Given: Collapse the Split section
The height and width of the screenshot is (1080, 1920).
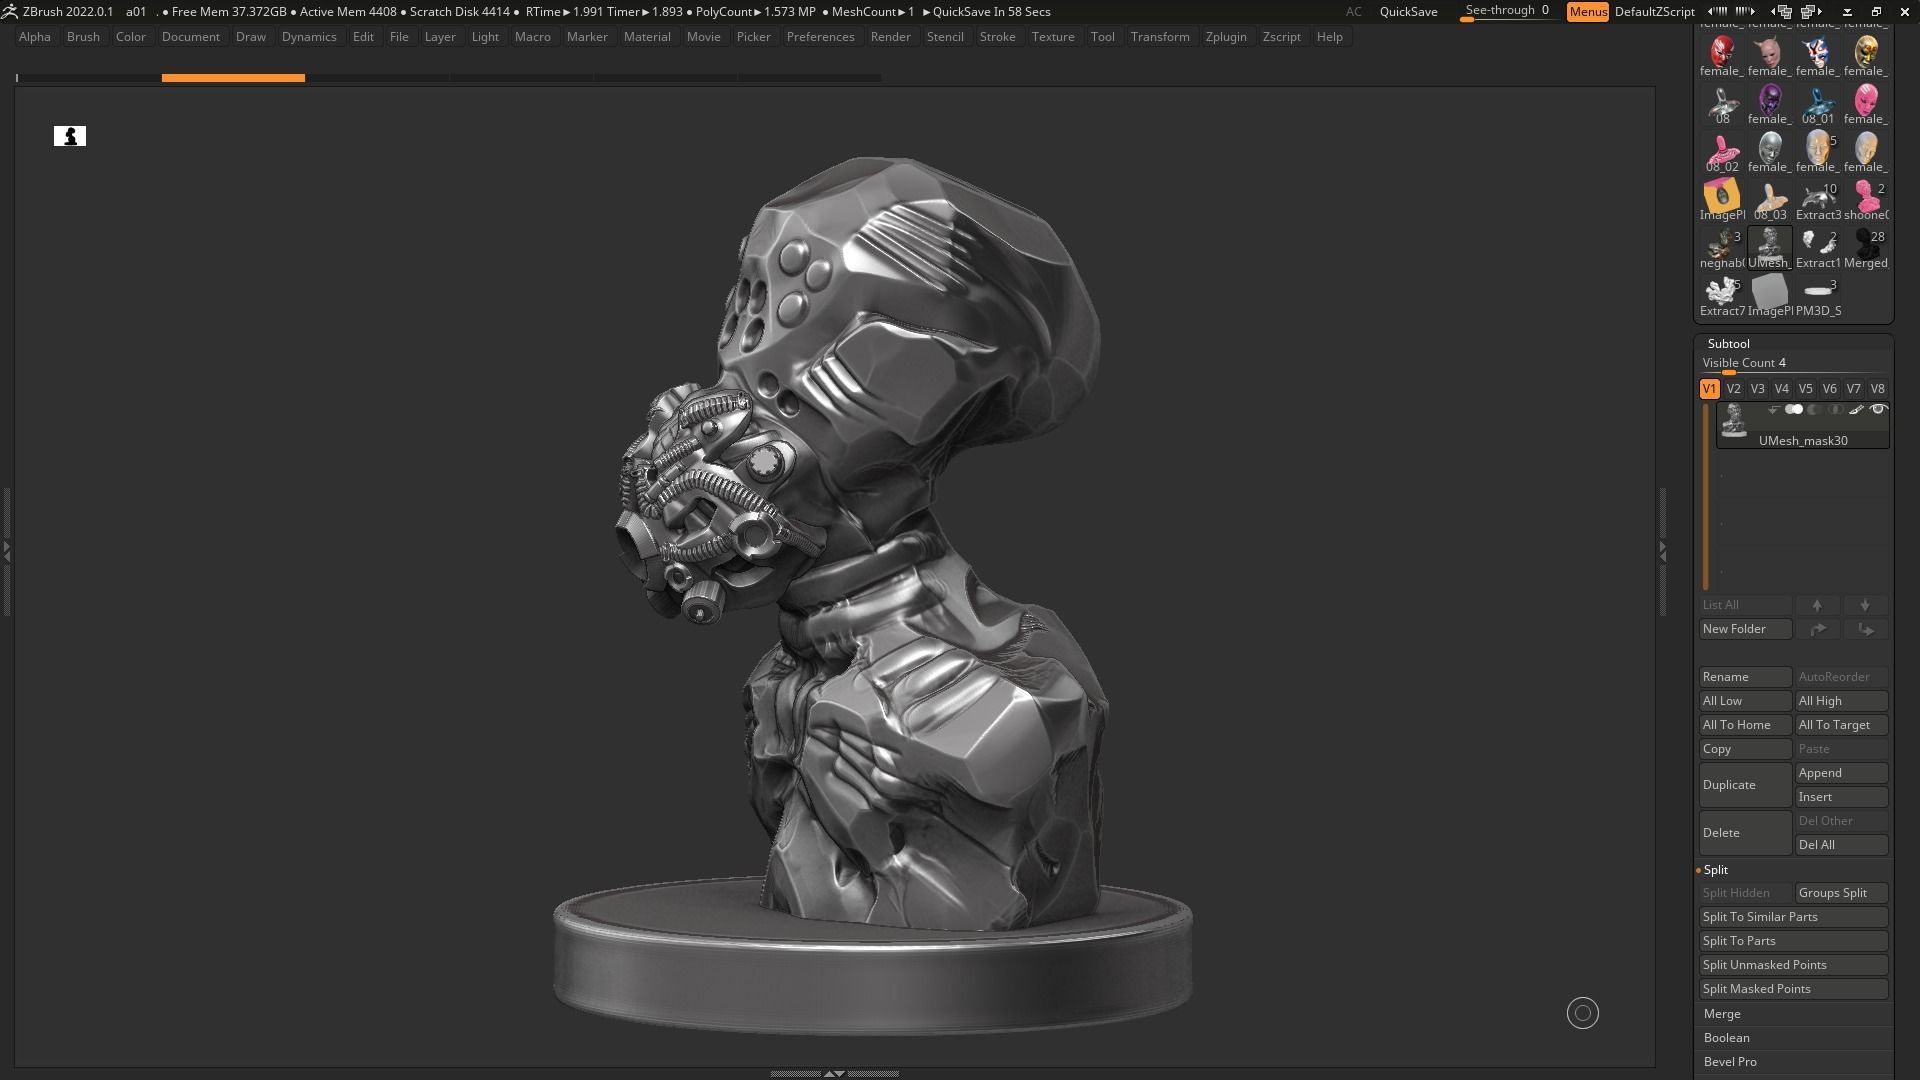Looking at the screenshot, I should [1715, 870].
